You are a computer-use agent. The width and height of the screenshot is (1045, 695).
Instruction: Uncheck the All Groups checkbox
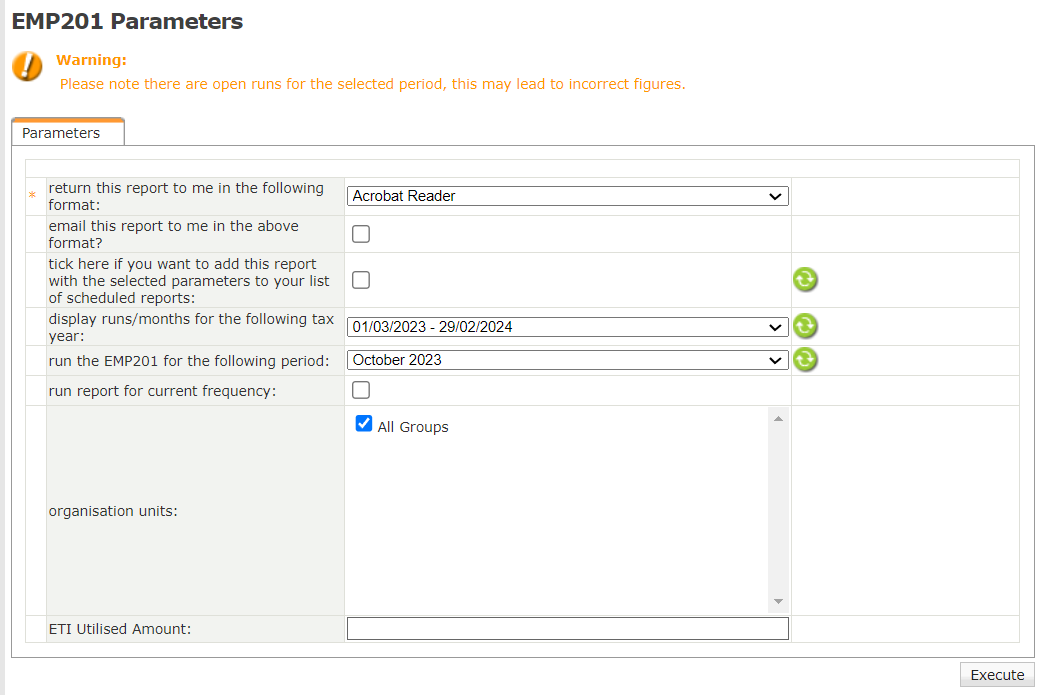pyautogui.click(x=364, y=424)
